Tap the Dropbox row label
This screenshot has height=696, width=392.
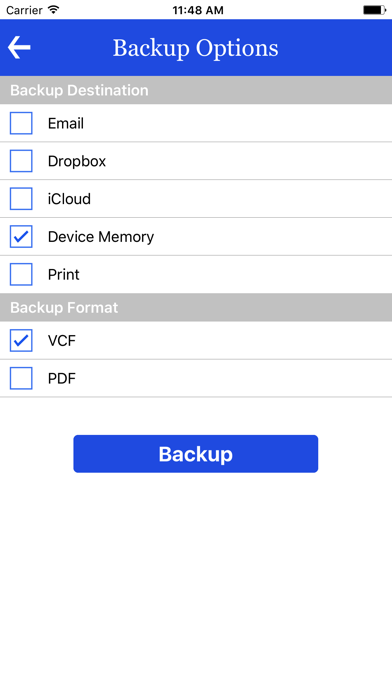(x=77, y=161)
